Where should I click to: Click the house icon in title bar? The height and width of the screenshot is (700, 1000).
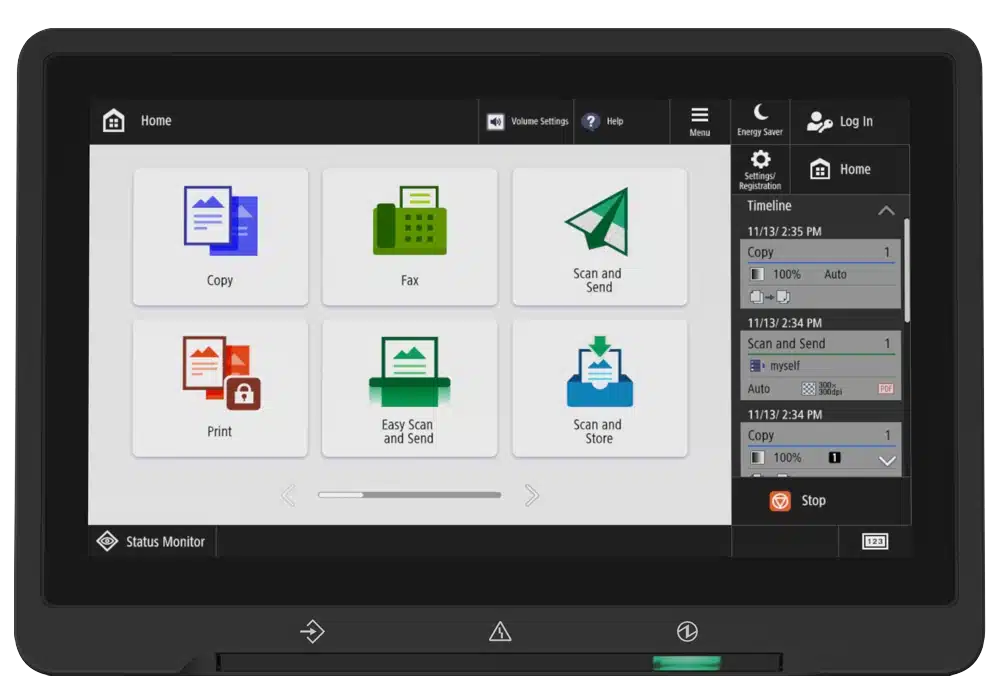(x=114, y=120)
